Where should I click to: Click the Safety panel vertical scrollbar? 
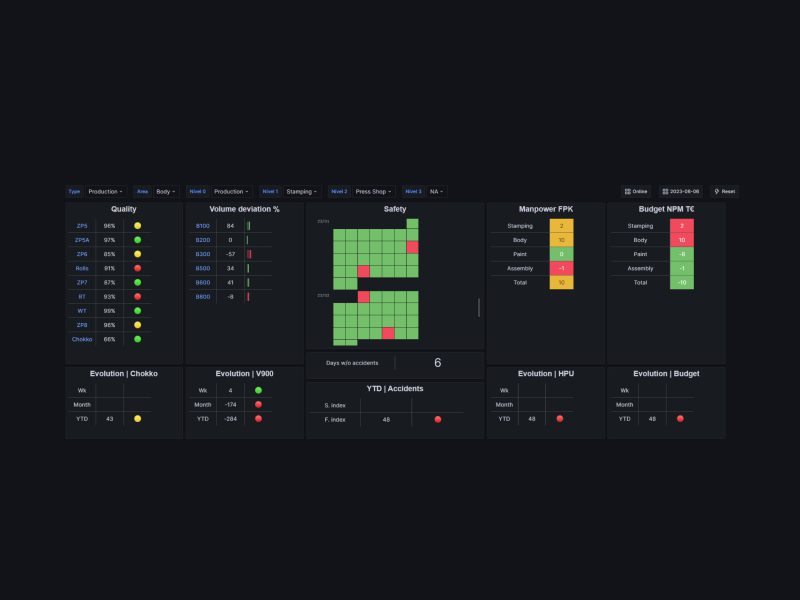coord(479,307)
